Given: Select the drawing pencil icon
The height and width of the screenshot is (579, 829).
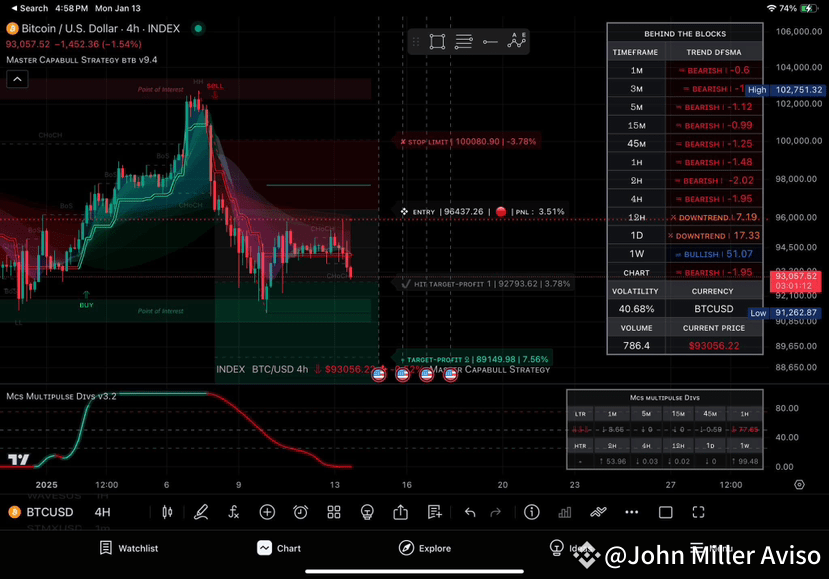Looking at the screenshot, I should click(x=201, y=512).
